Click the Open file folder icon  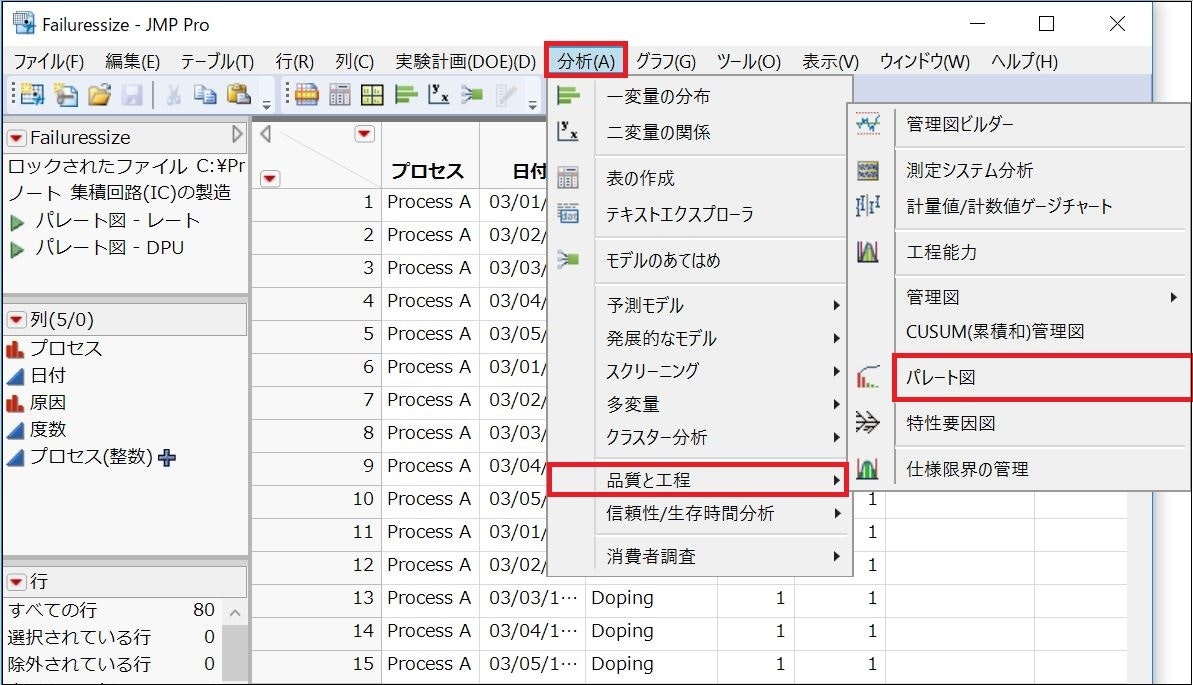point(99,95)
